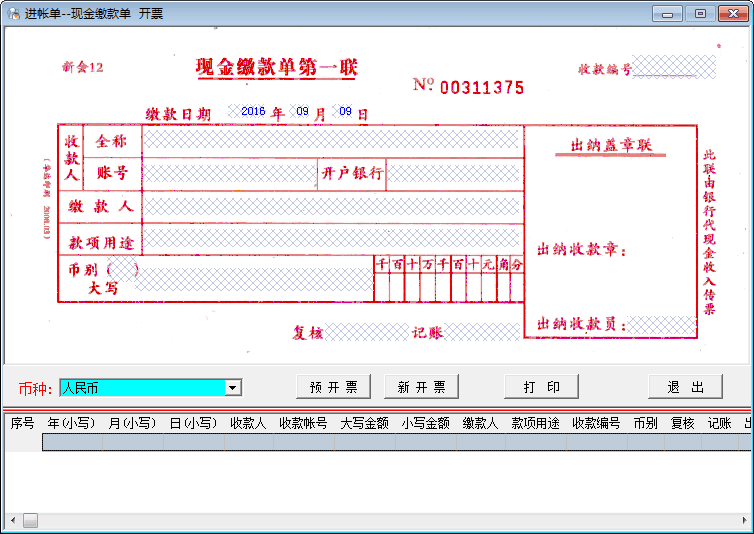
Task: Click the 收款人 column header
Action: pos(248,423)
